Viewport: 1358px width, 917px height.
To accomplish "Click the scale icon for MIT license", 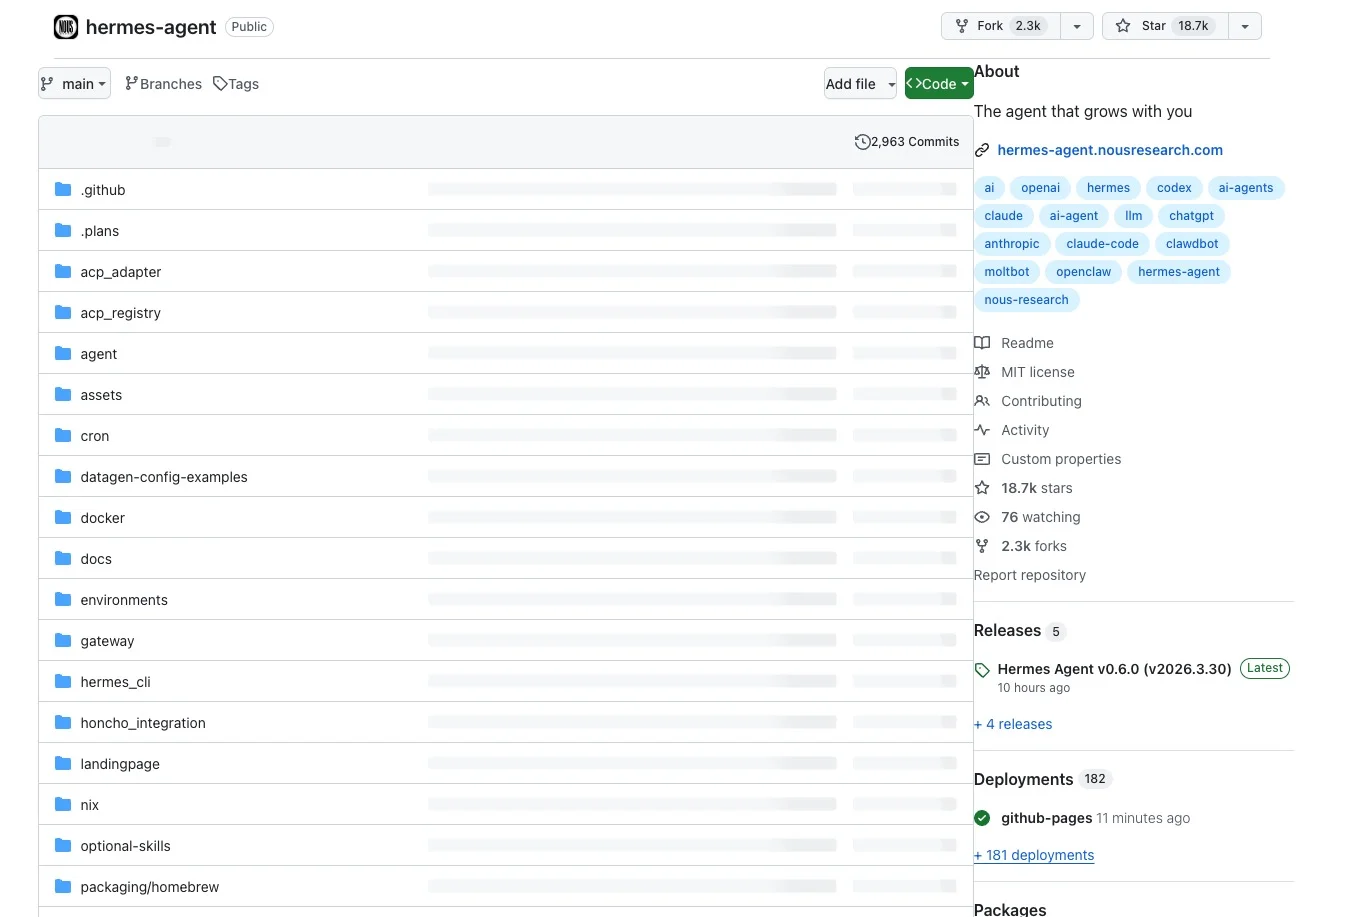I will [x=982, y=372].
